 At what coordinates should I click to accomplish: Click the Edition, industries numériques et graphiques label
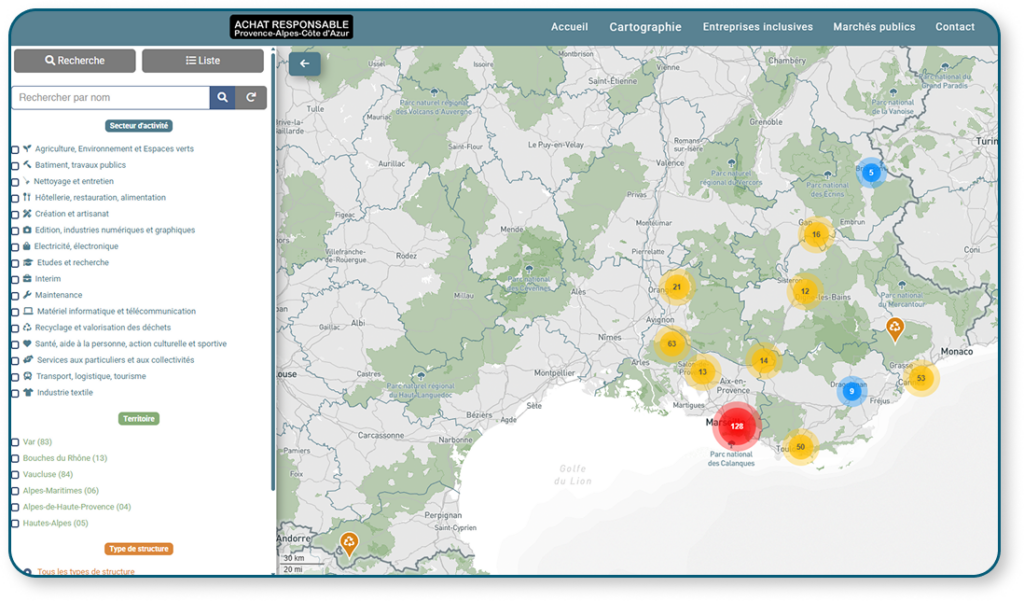[x=115, y=230]
